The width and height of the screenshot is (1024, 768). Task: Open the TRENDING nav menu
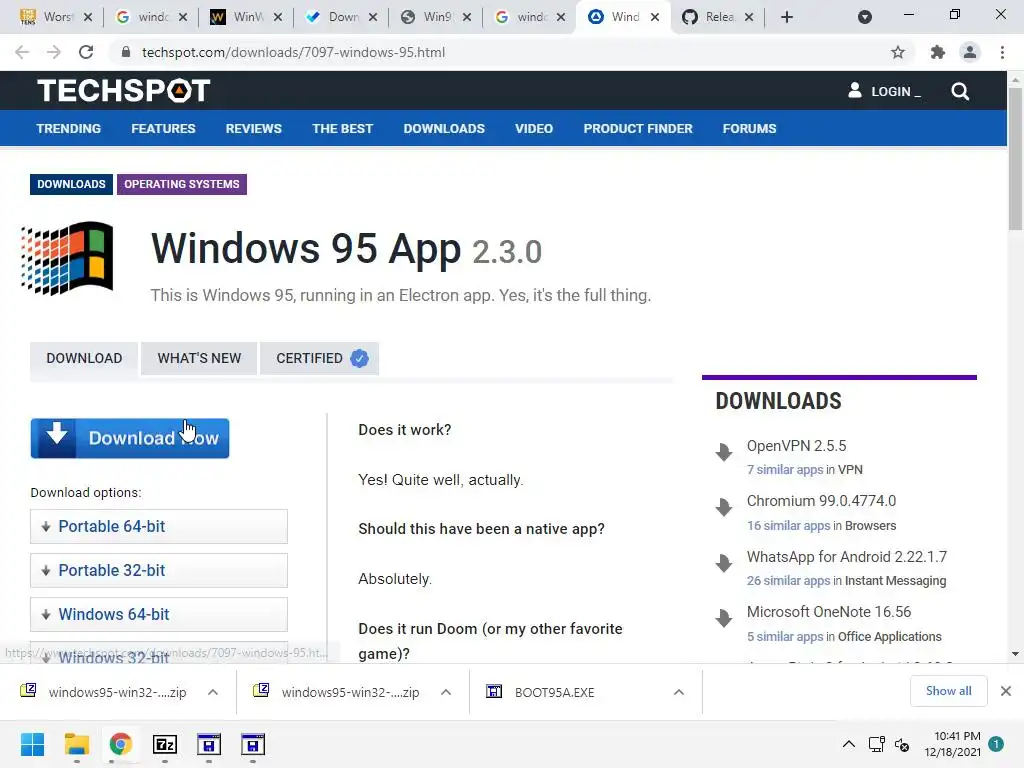pos(69,129)
